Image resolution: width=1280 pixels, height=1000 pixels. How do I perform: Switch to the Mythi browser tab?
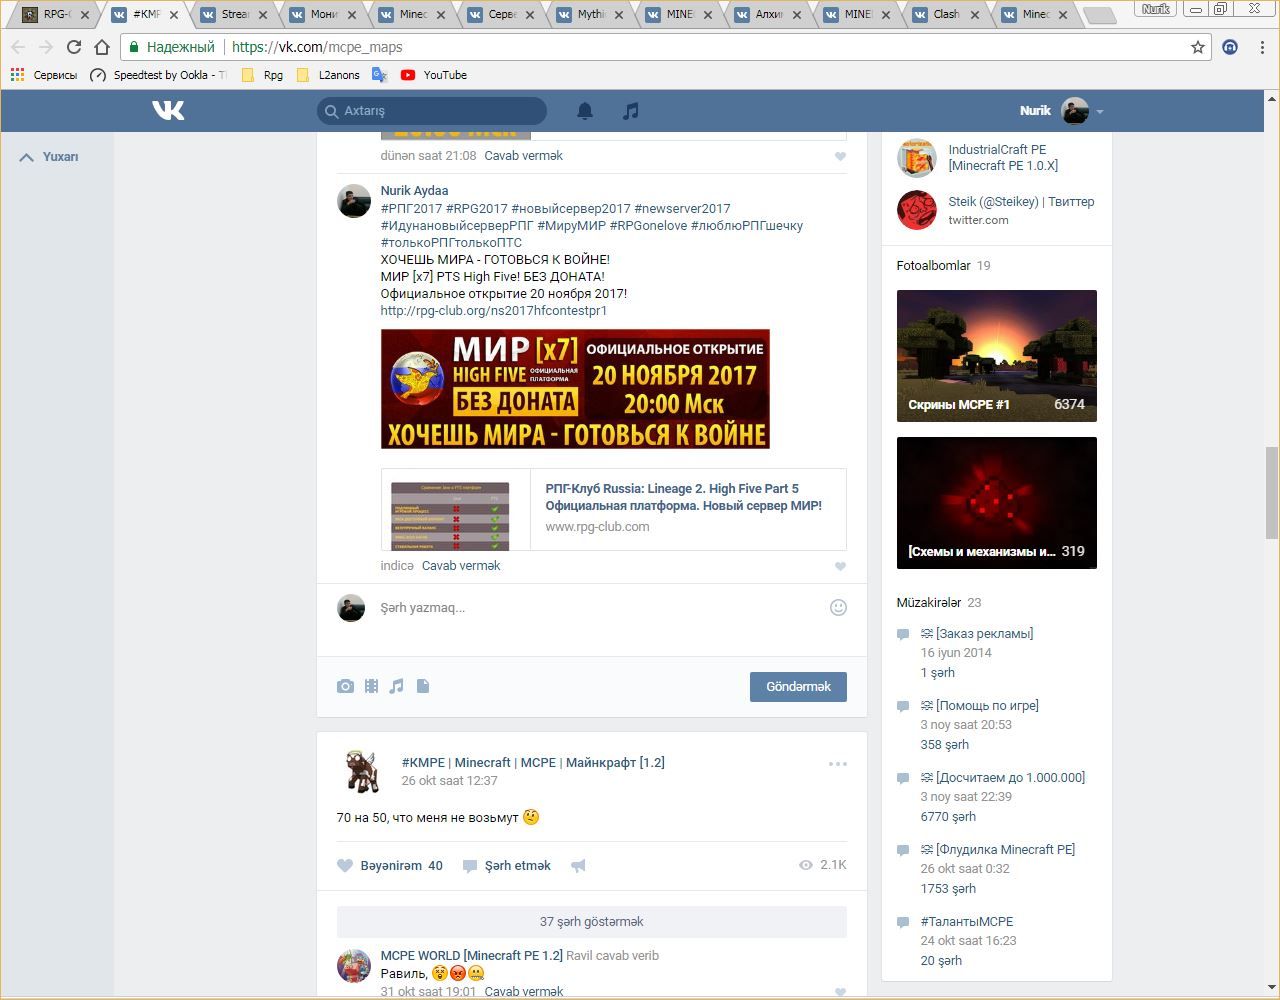(x=591, y=14)
